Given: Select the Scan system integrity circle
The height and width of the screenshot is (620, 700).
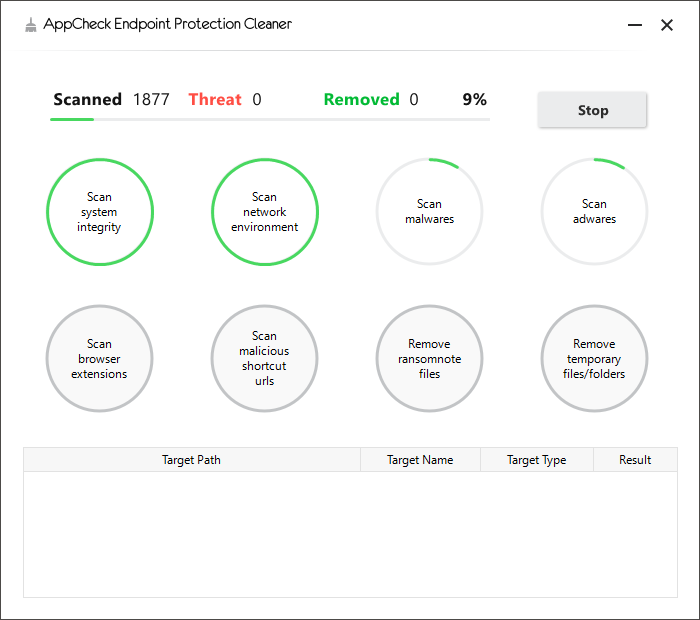Looking at the screenshot, I should click(100, 212).
